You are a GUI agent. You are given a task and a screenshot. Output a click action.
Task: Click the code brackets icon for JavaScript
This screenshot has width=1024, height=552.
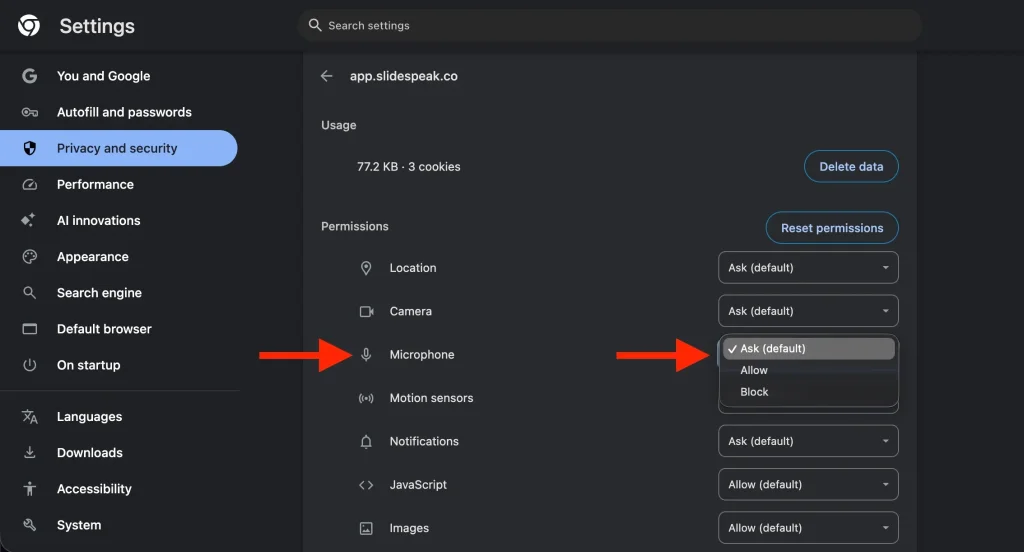click(x=366, y=485)
